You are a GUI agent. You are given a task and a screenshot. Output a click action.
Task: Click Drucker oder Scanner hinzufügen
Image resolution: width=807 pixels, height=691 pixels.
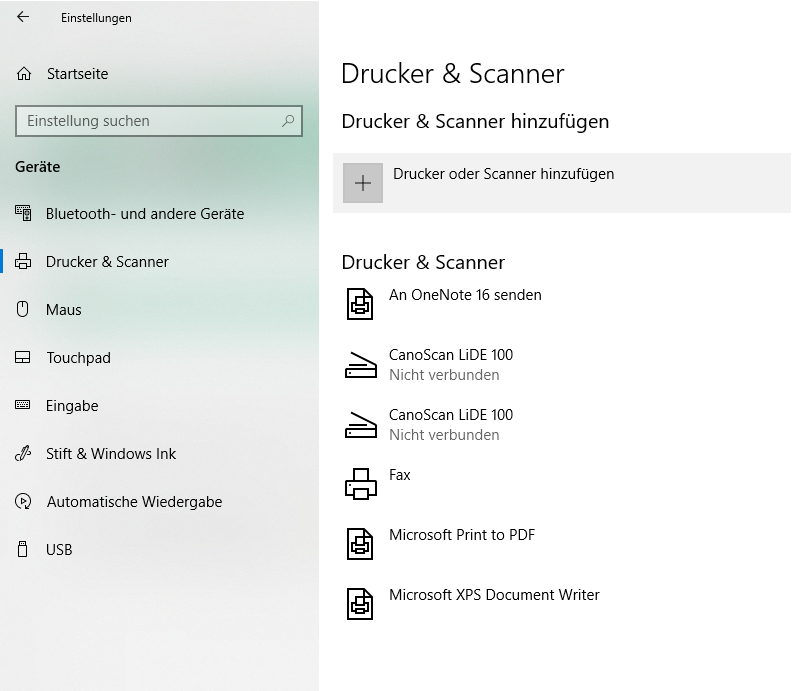click(x=562, y=183)
